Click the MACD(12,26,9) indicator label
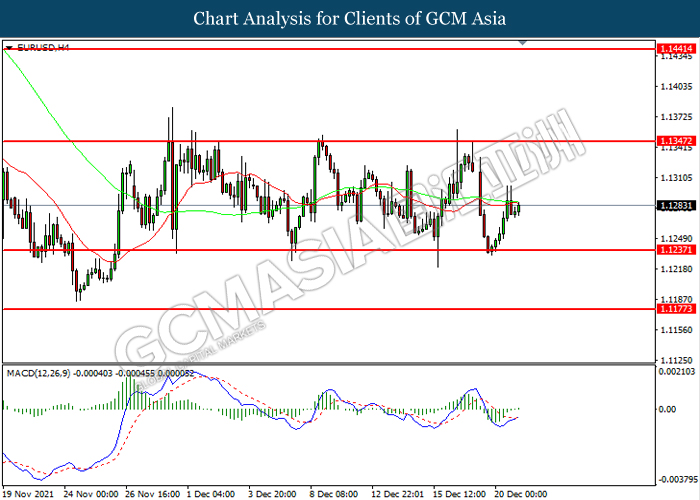 pyautogui.click(x=38, y=373)
